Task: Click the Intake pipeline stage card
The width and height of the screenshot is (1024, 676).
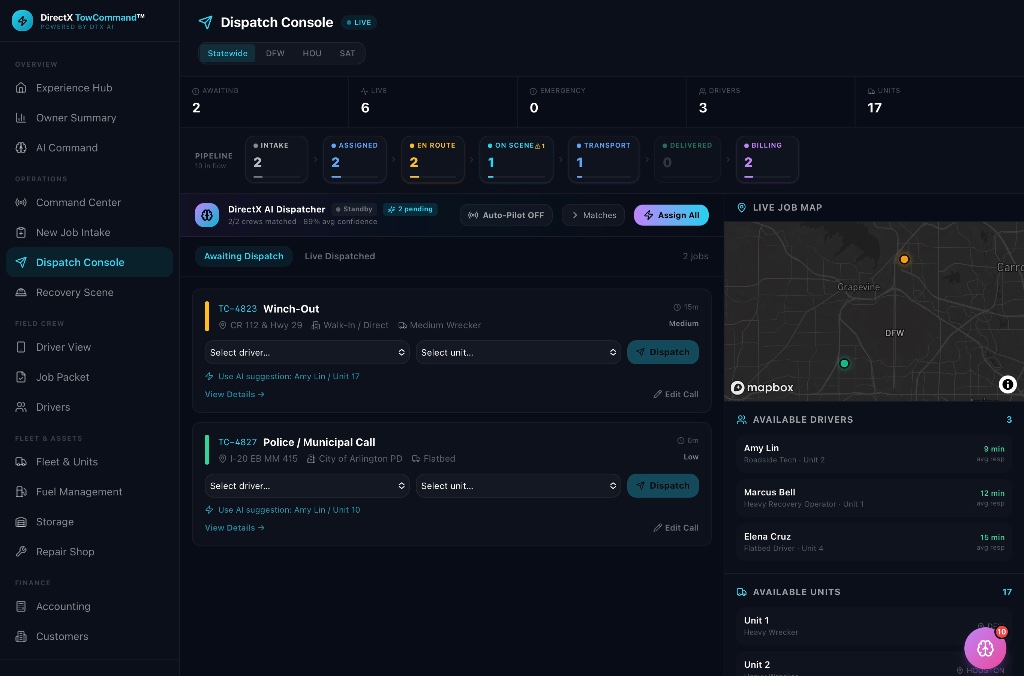Action: click(x=277, y=159)
